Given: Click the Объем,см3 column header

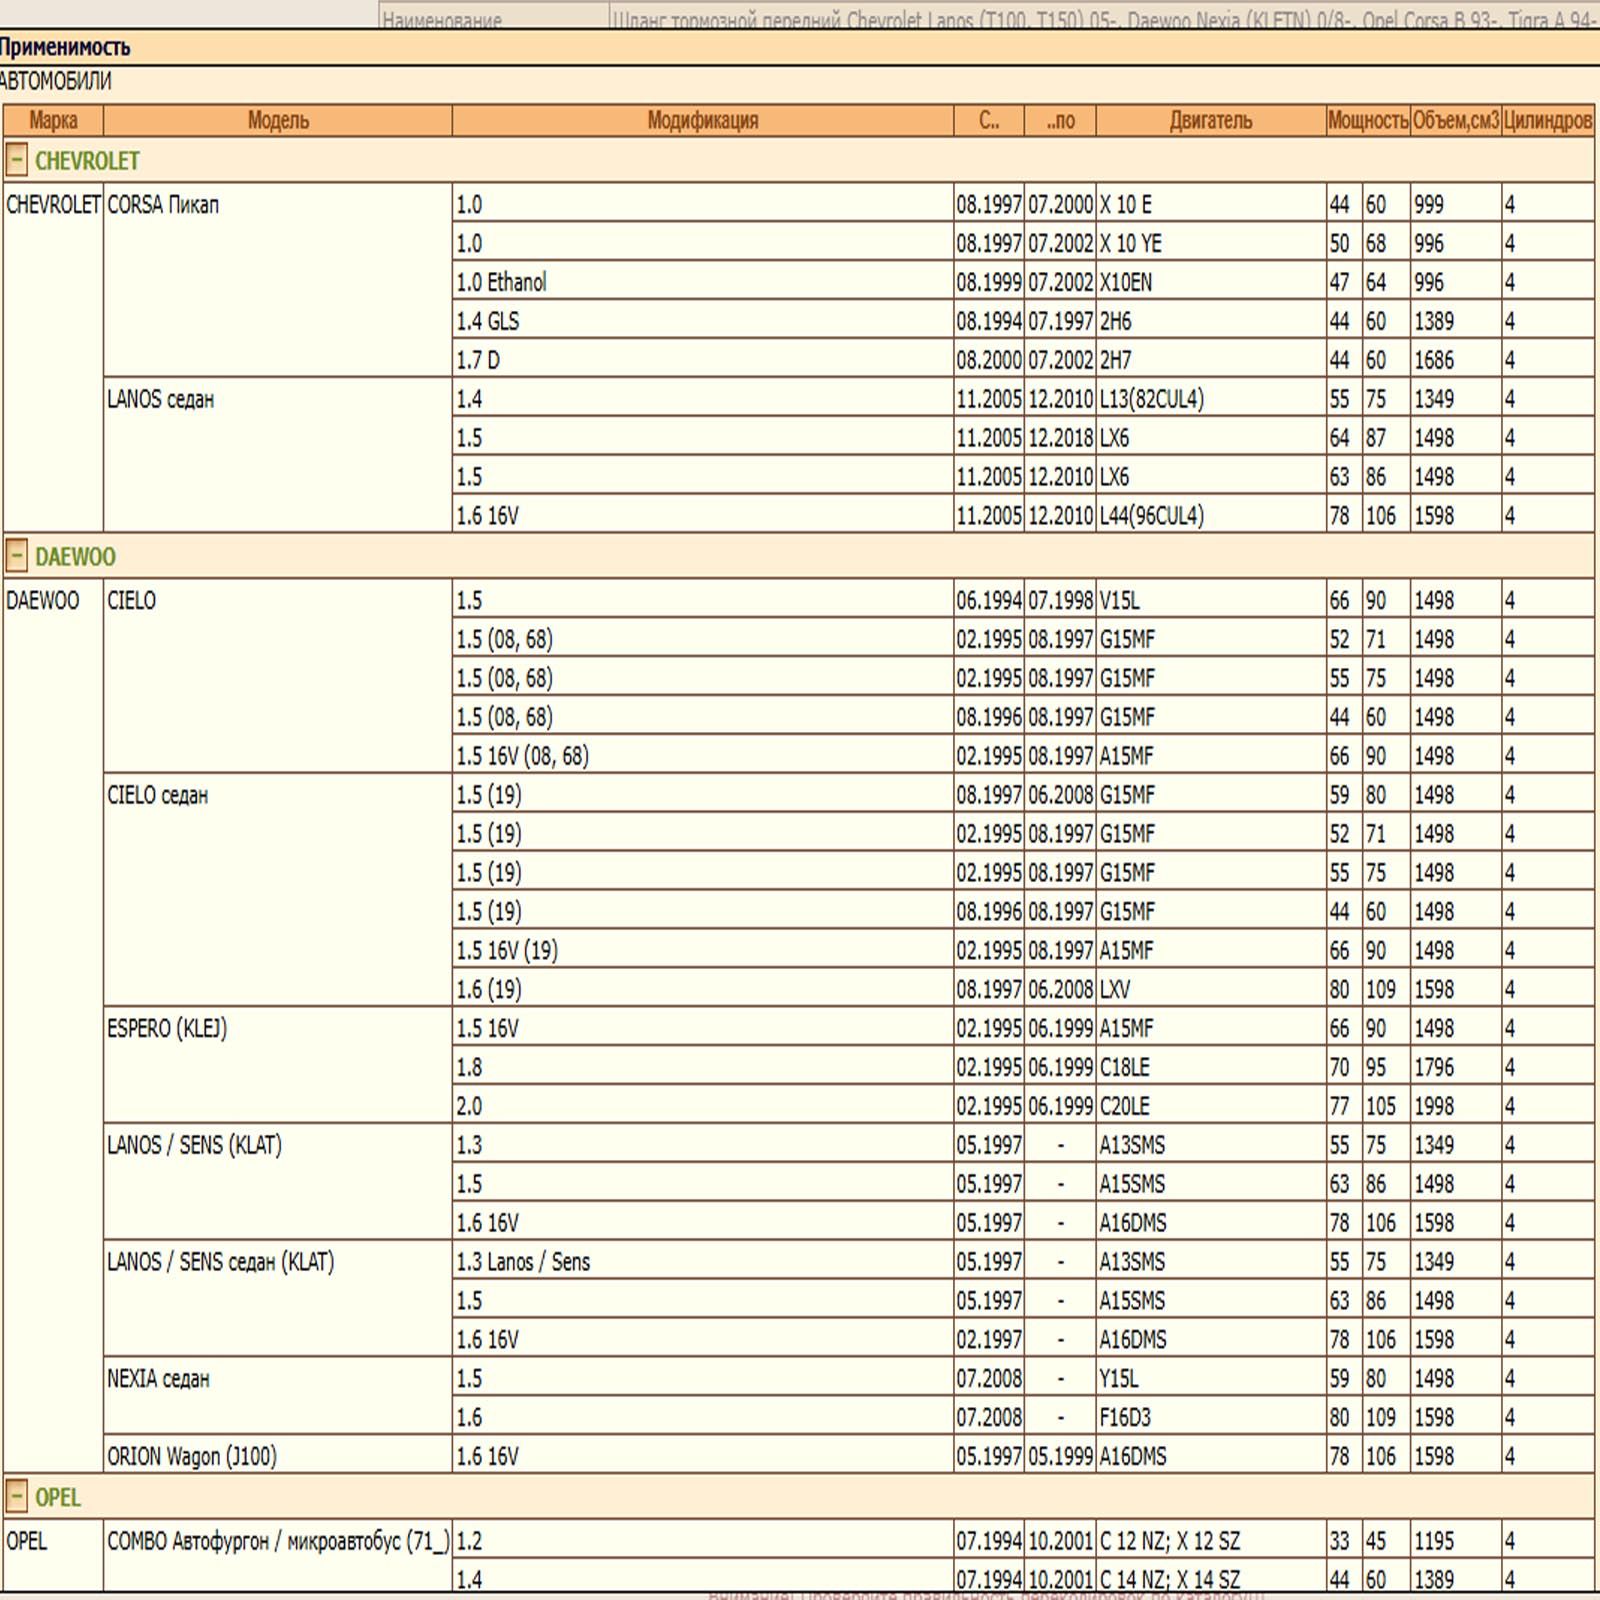Looking at the screenshot, I should [x=1456, y=121].
